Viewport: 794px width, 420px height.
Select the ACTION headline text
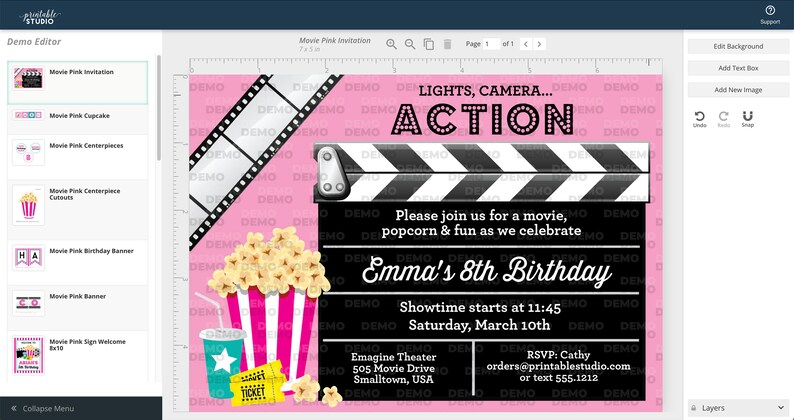[x=483, y=119]
